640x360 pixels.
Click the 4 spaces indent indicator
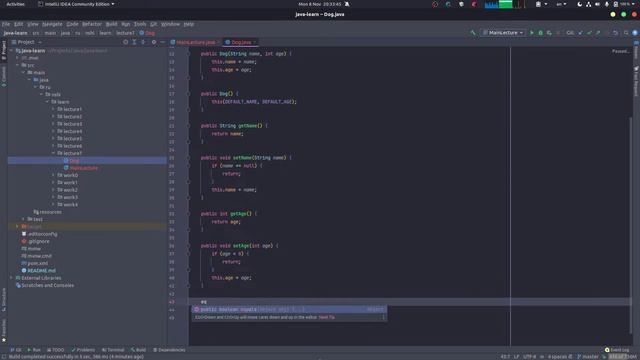(557, 356)
